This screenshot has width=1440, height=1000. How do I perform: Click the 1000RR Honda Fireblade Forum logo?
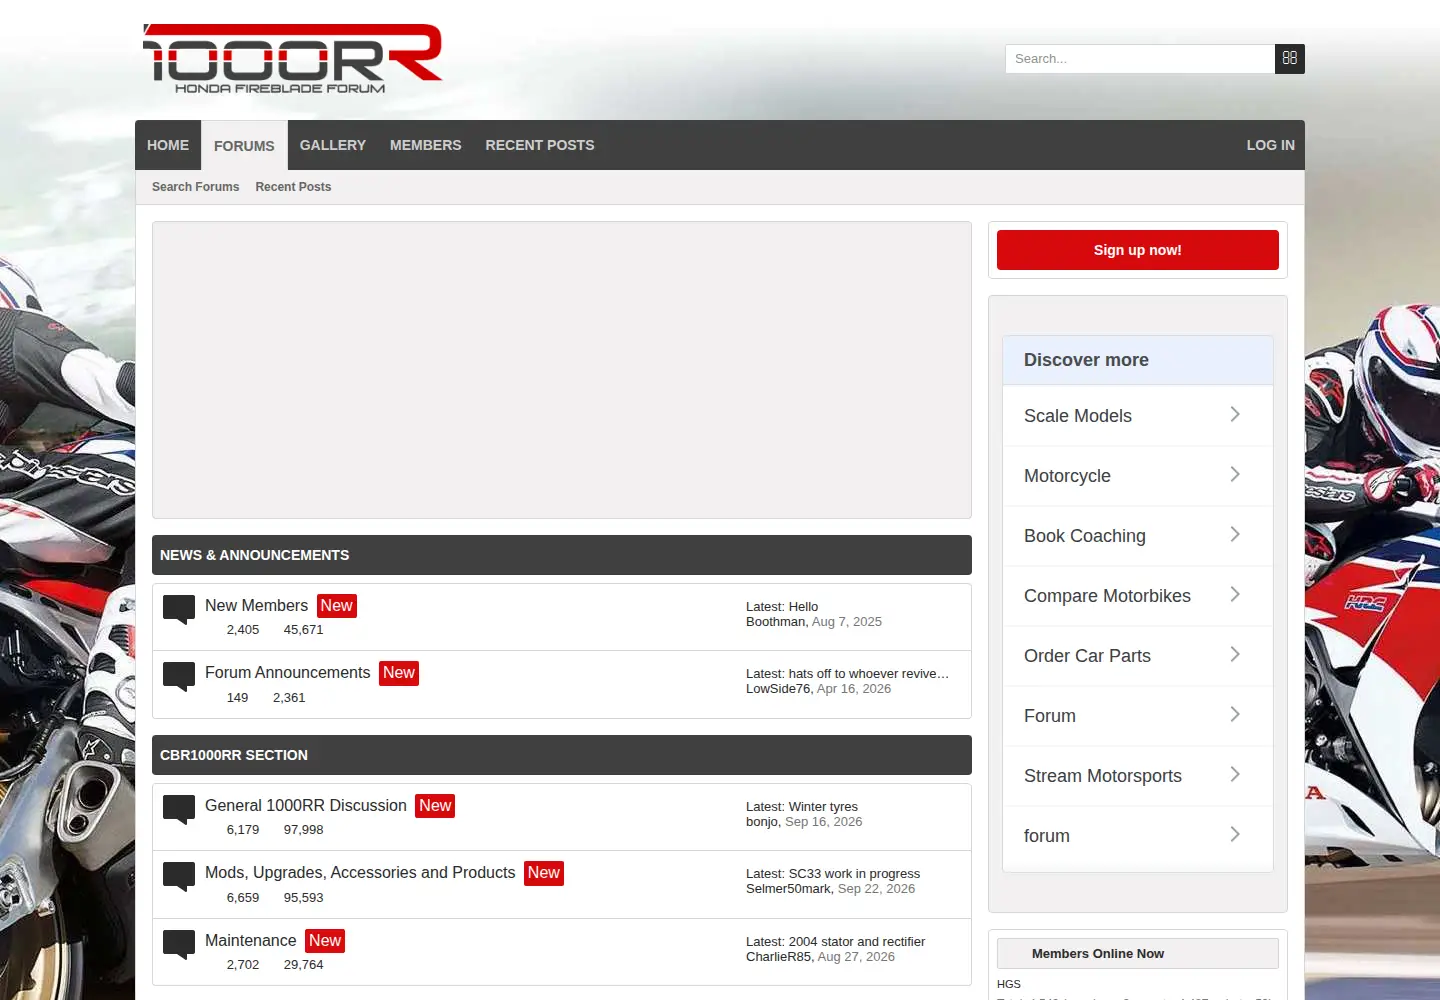[293, 59]
